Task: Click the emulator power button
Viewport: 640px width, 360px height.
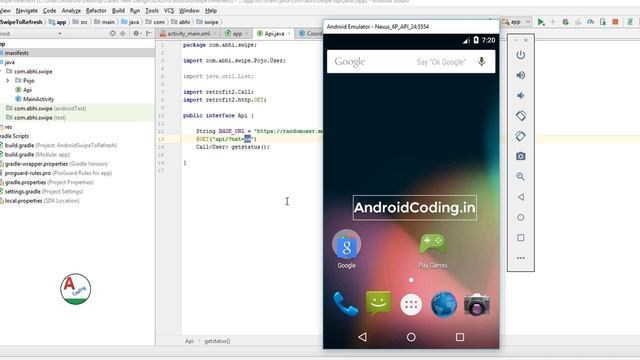Action: click(x=520, y=55)
